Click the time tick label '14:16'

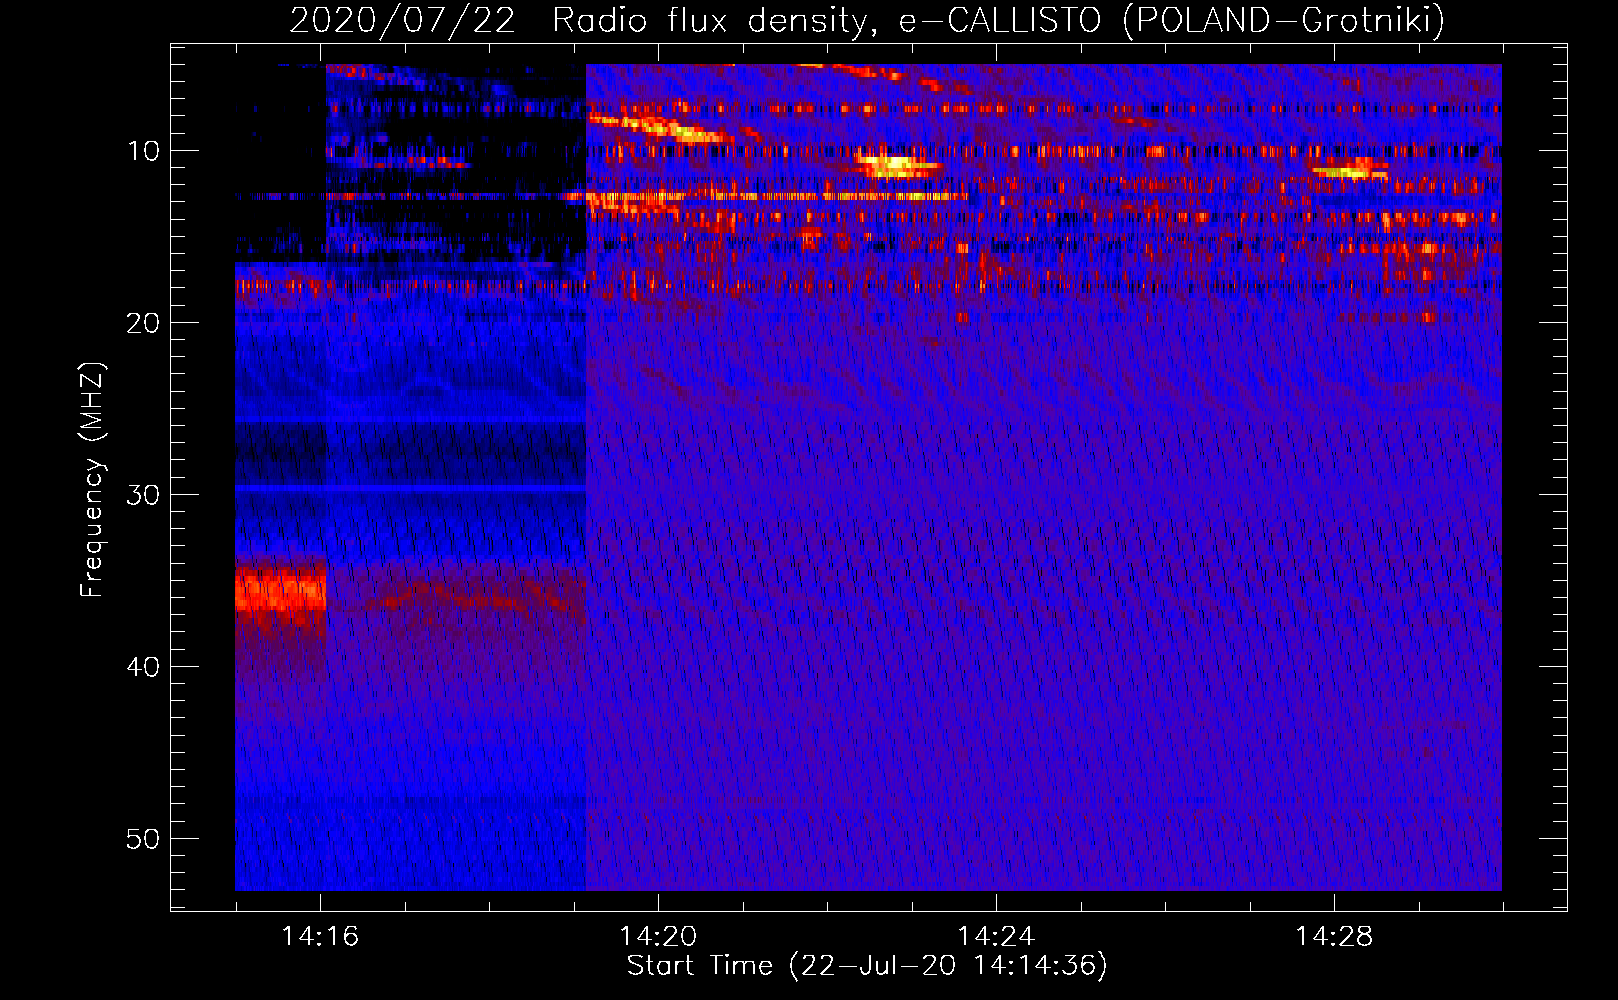coord(320,937)
